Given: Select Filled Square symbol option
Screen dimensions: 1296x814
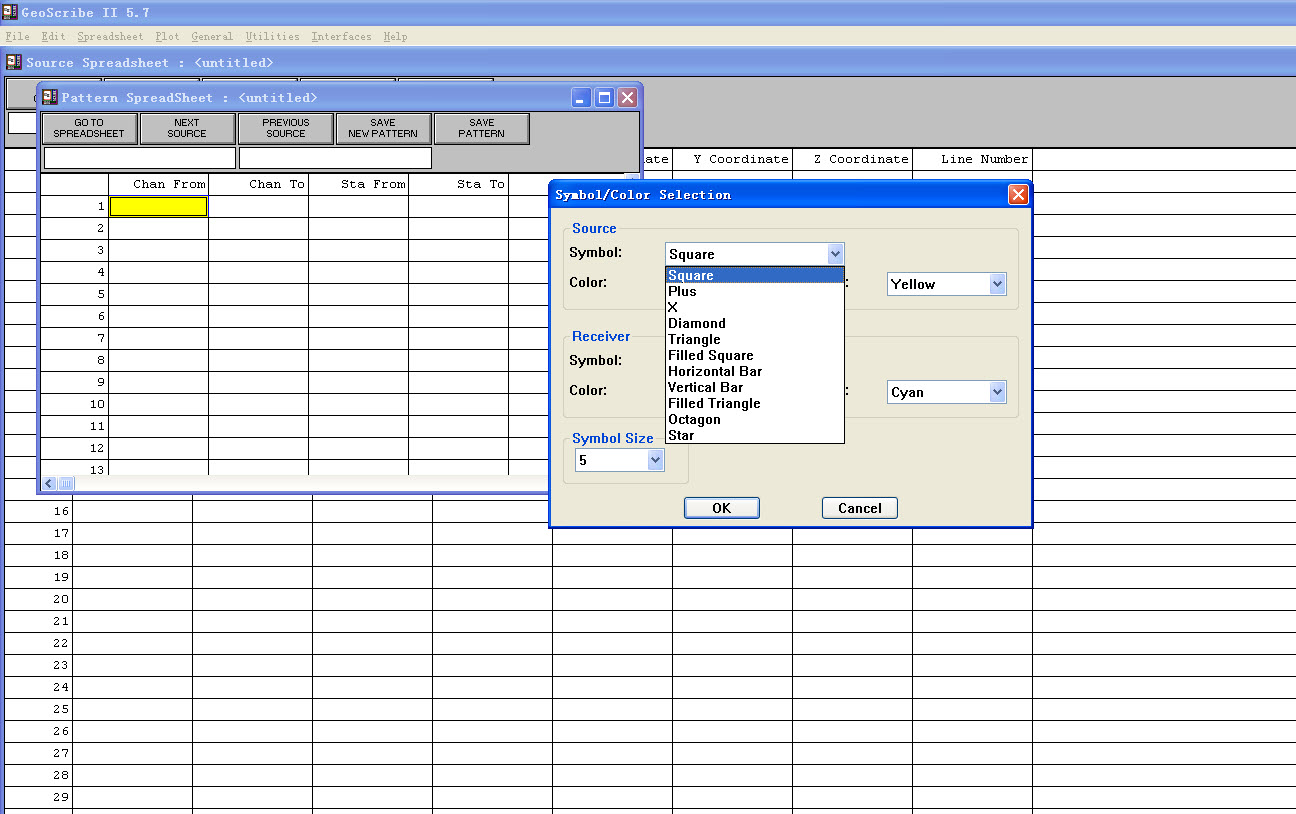Looking at the screenshot, I should coord(755,355).
